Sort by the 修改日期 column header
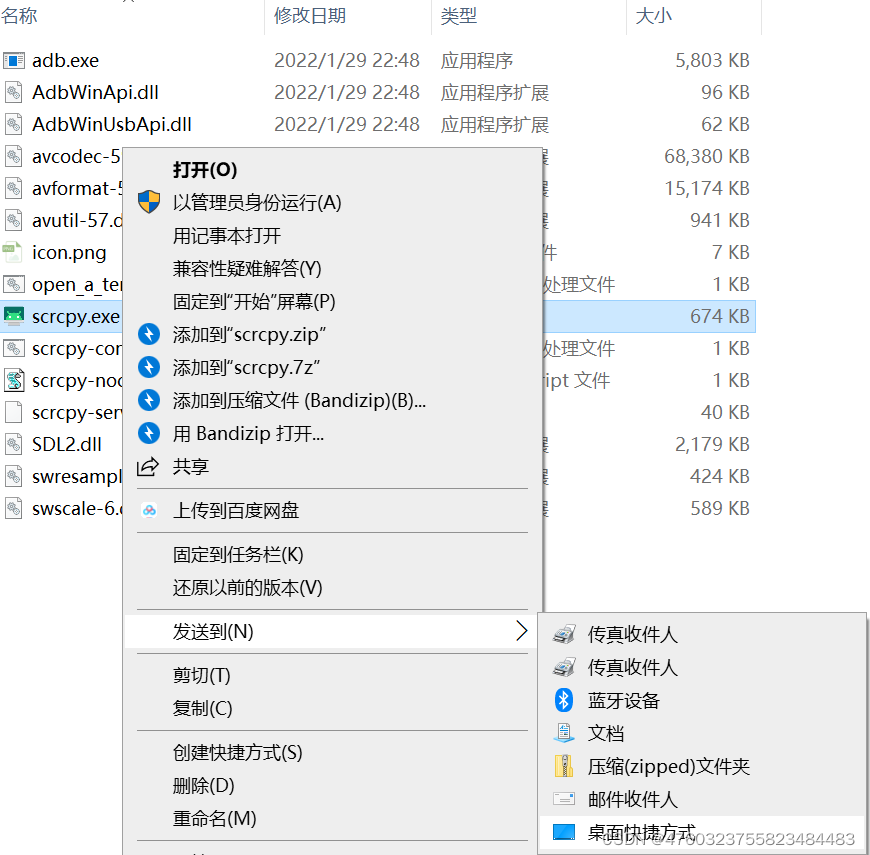Image resolution: width=870 pixels, height=855 pixels. pos(310,16)
